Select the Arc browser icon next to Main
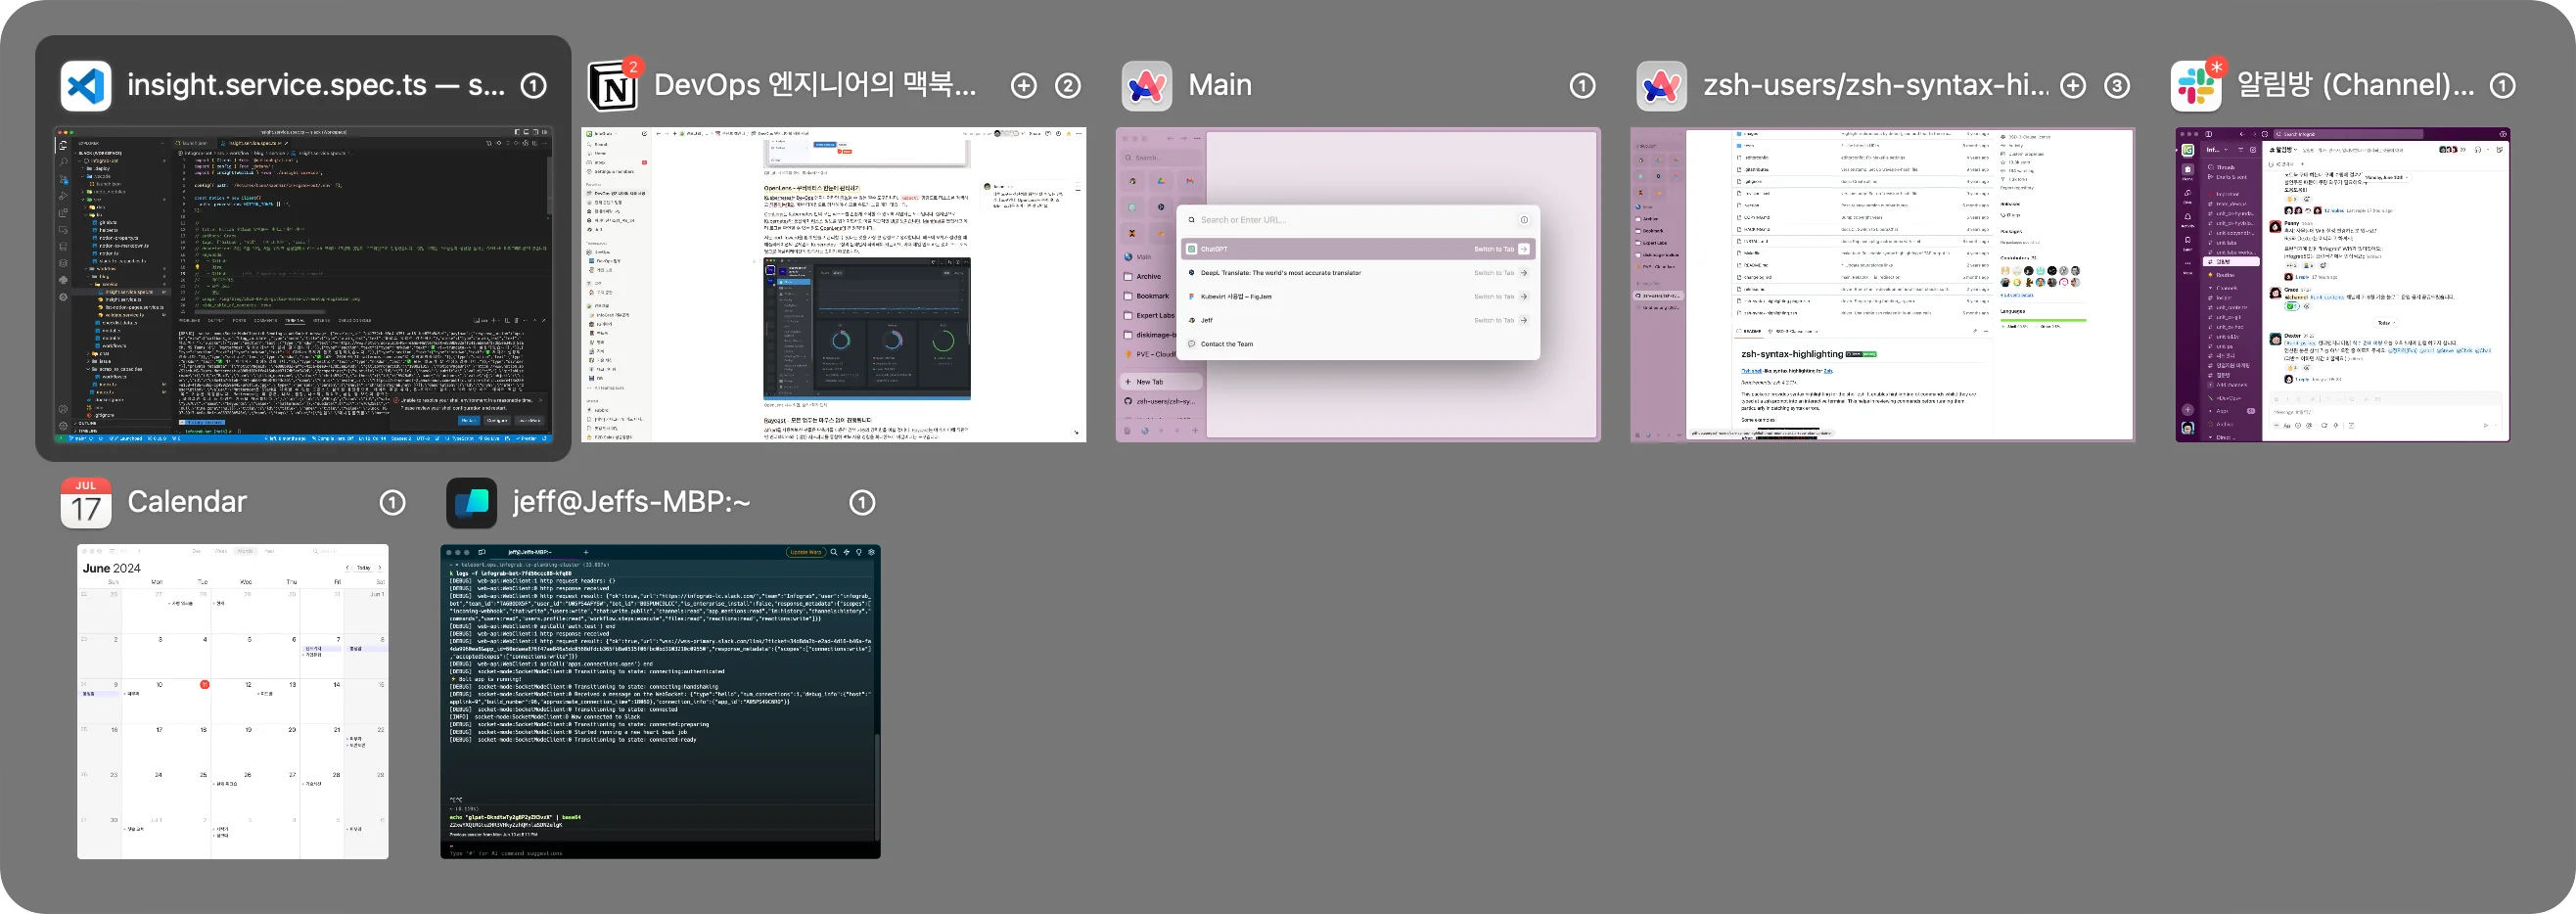Screen dimensions: 2576x914 click(x=1146, y=85)
